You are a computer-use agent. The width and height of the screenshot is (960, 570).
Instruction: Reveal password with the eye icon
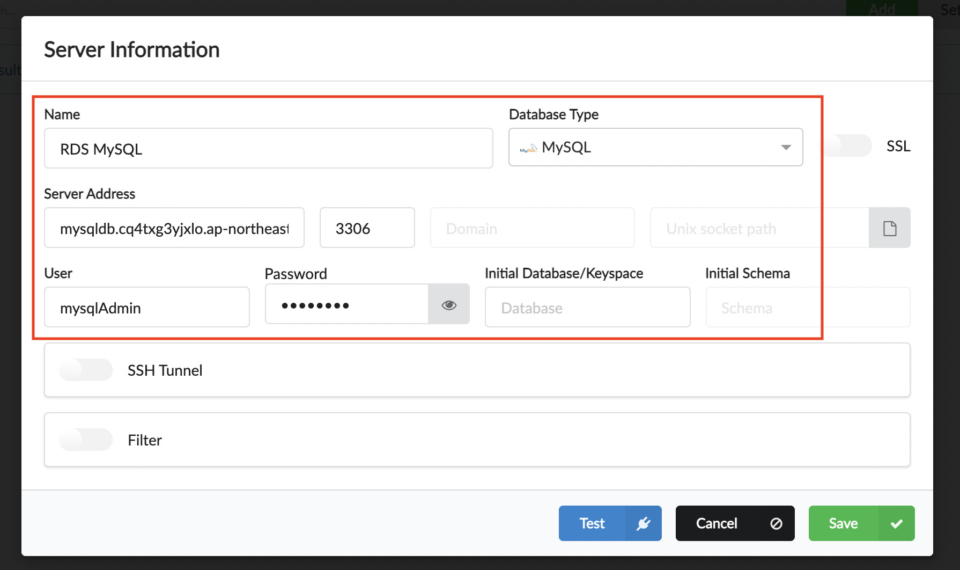coord(449,305)
